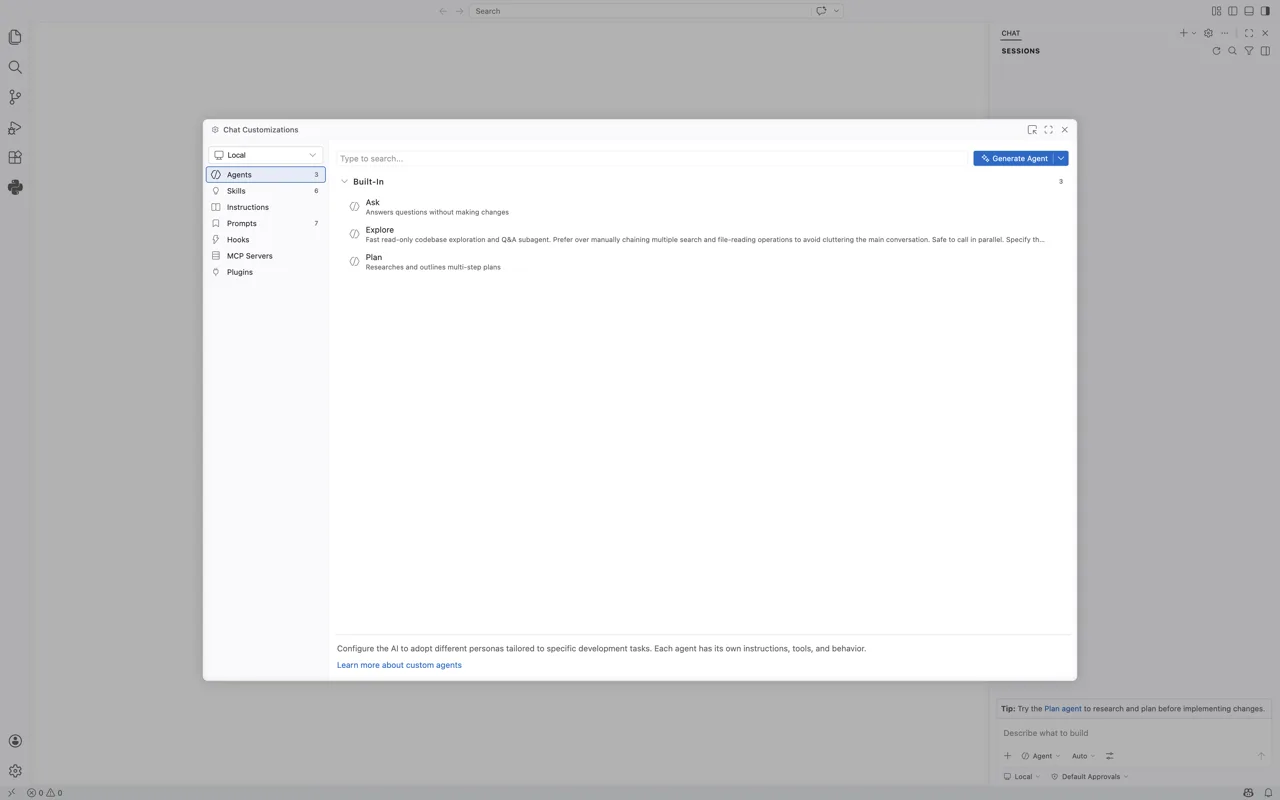Click the Generate Agent button

(1014, 158)
